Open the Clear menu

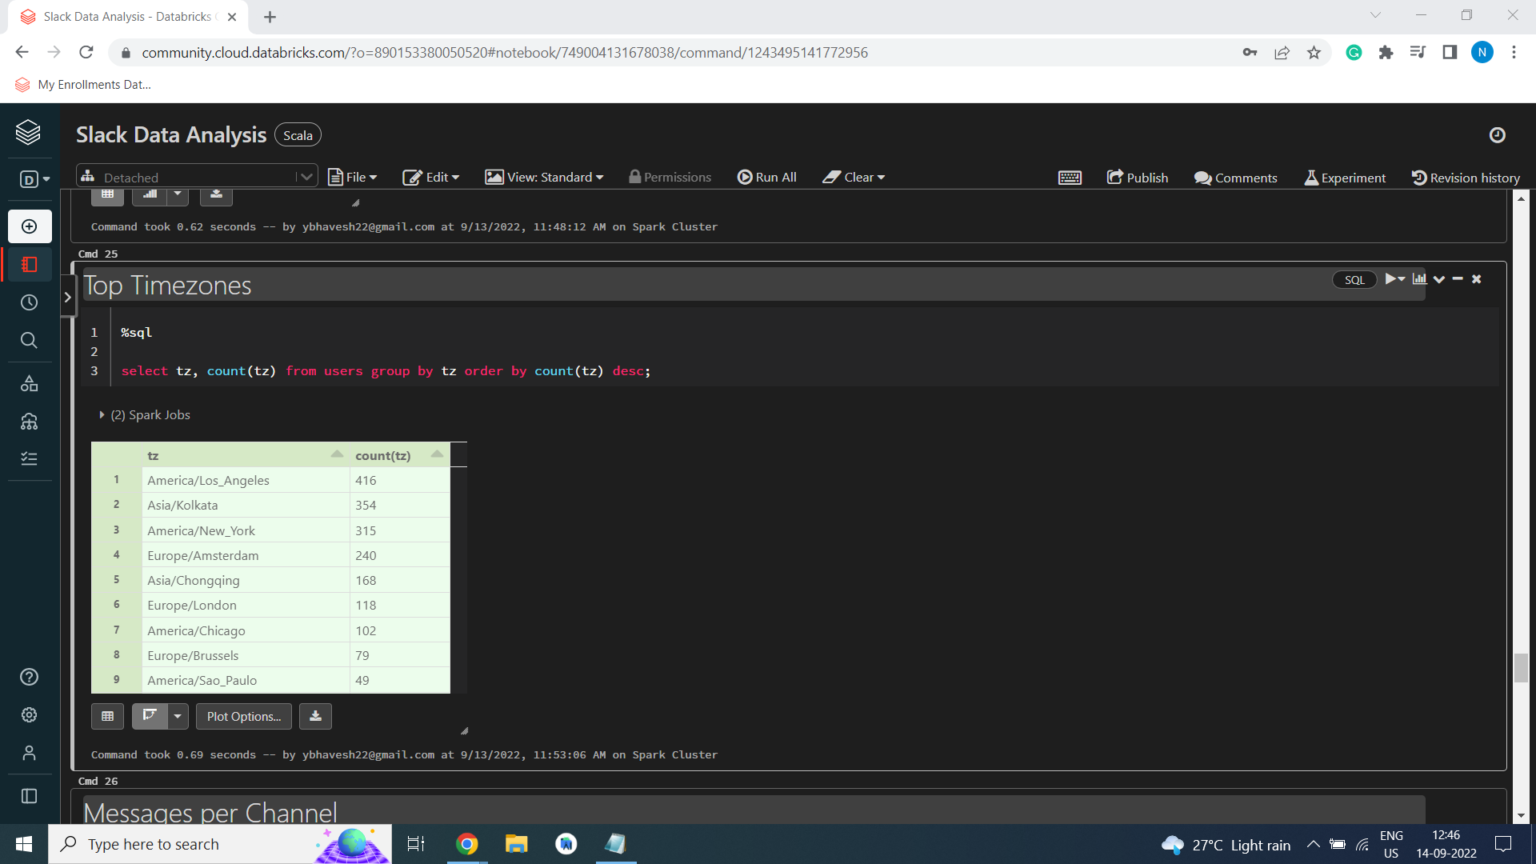854,177
